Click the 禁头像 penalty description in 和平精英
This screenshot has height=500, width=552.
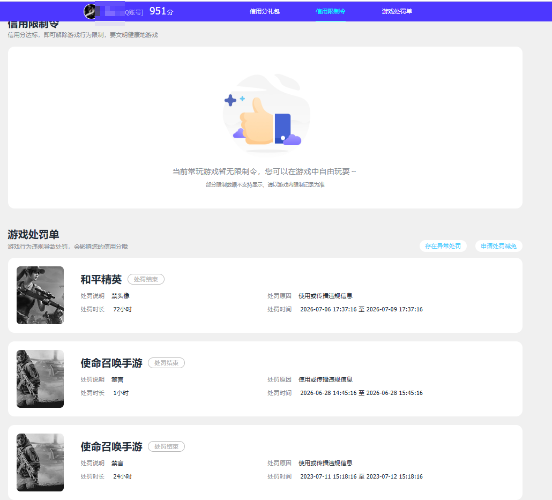[120, 296]
